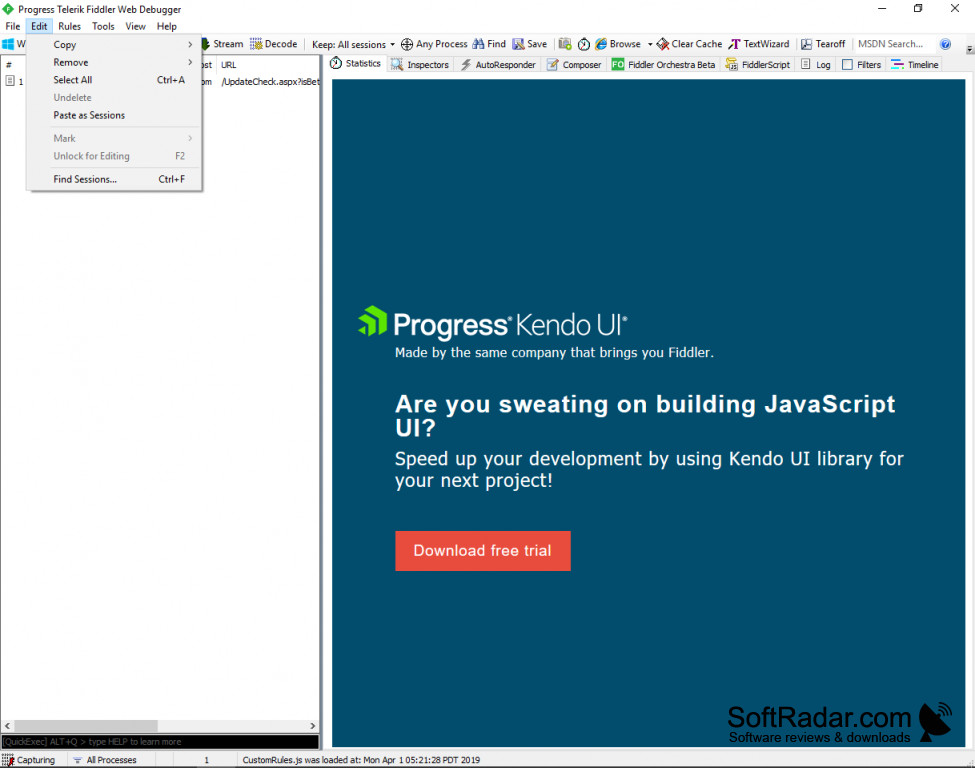Open the All Processes filter in status bar
The width and height of the screenshot is (975, 768).
tap(104, 760)
